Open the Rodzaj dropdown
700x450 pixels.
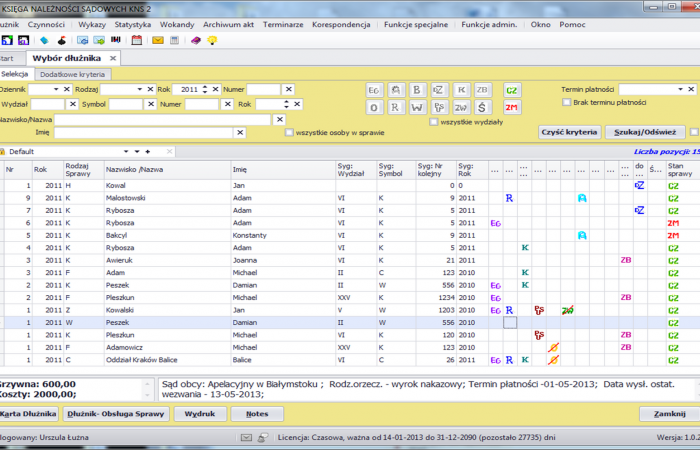click(139, 89)
